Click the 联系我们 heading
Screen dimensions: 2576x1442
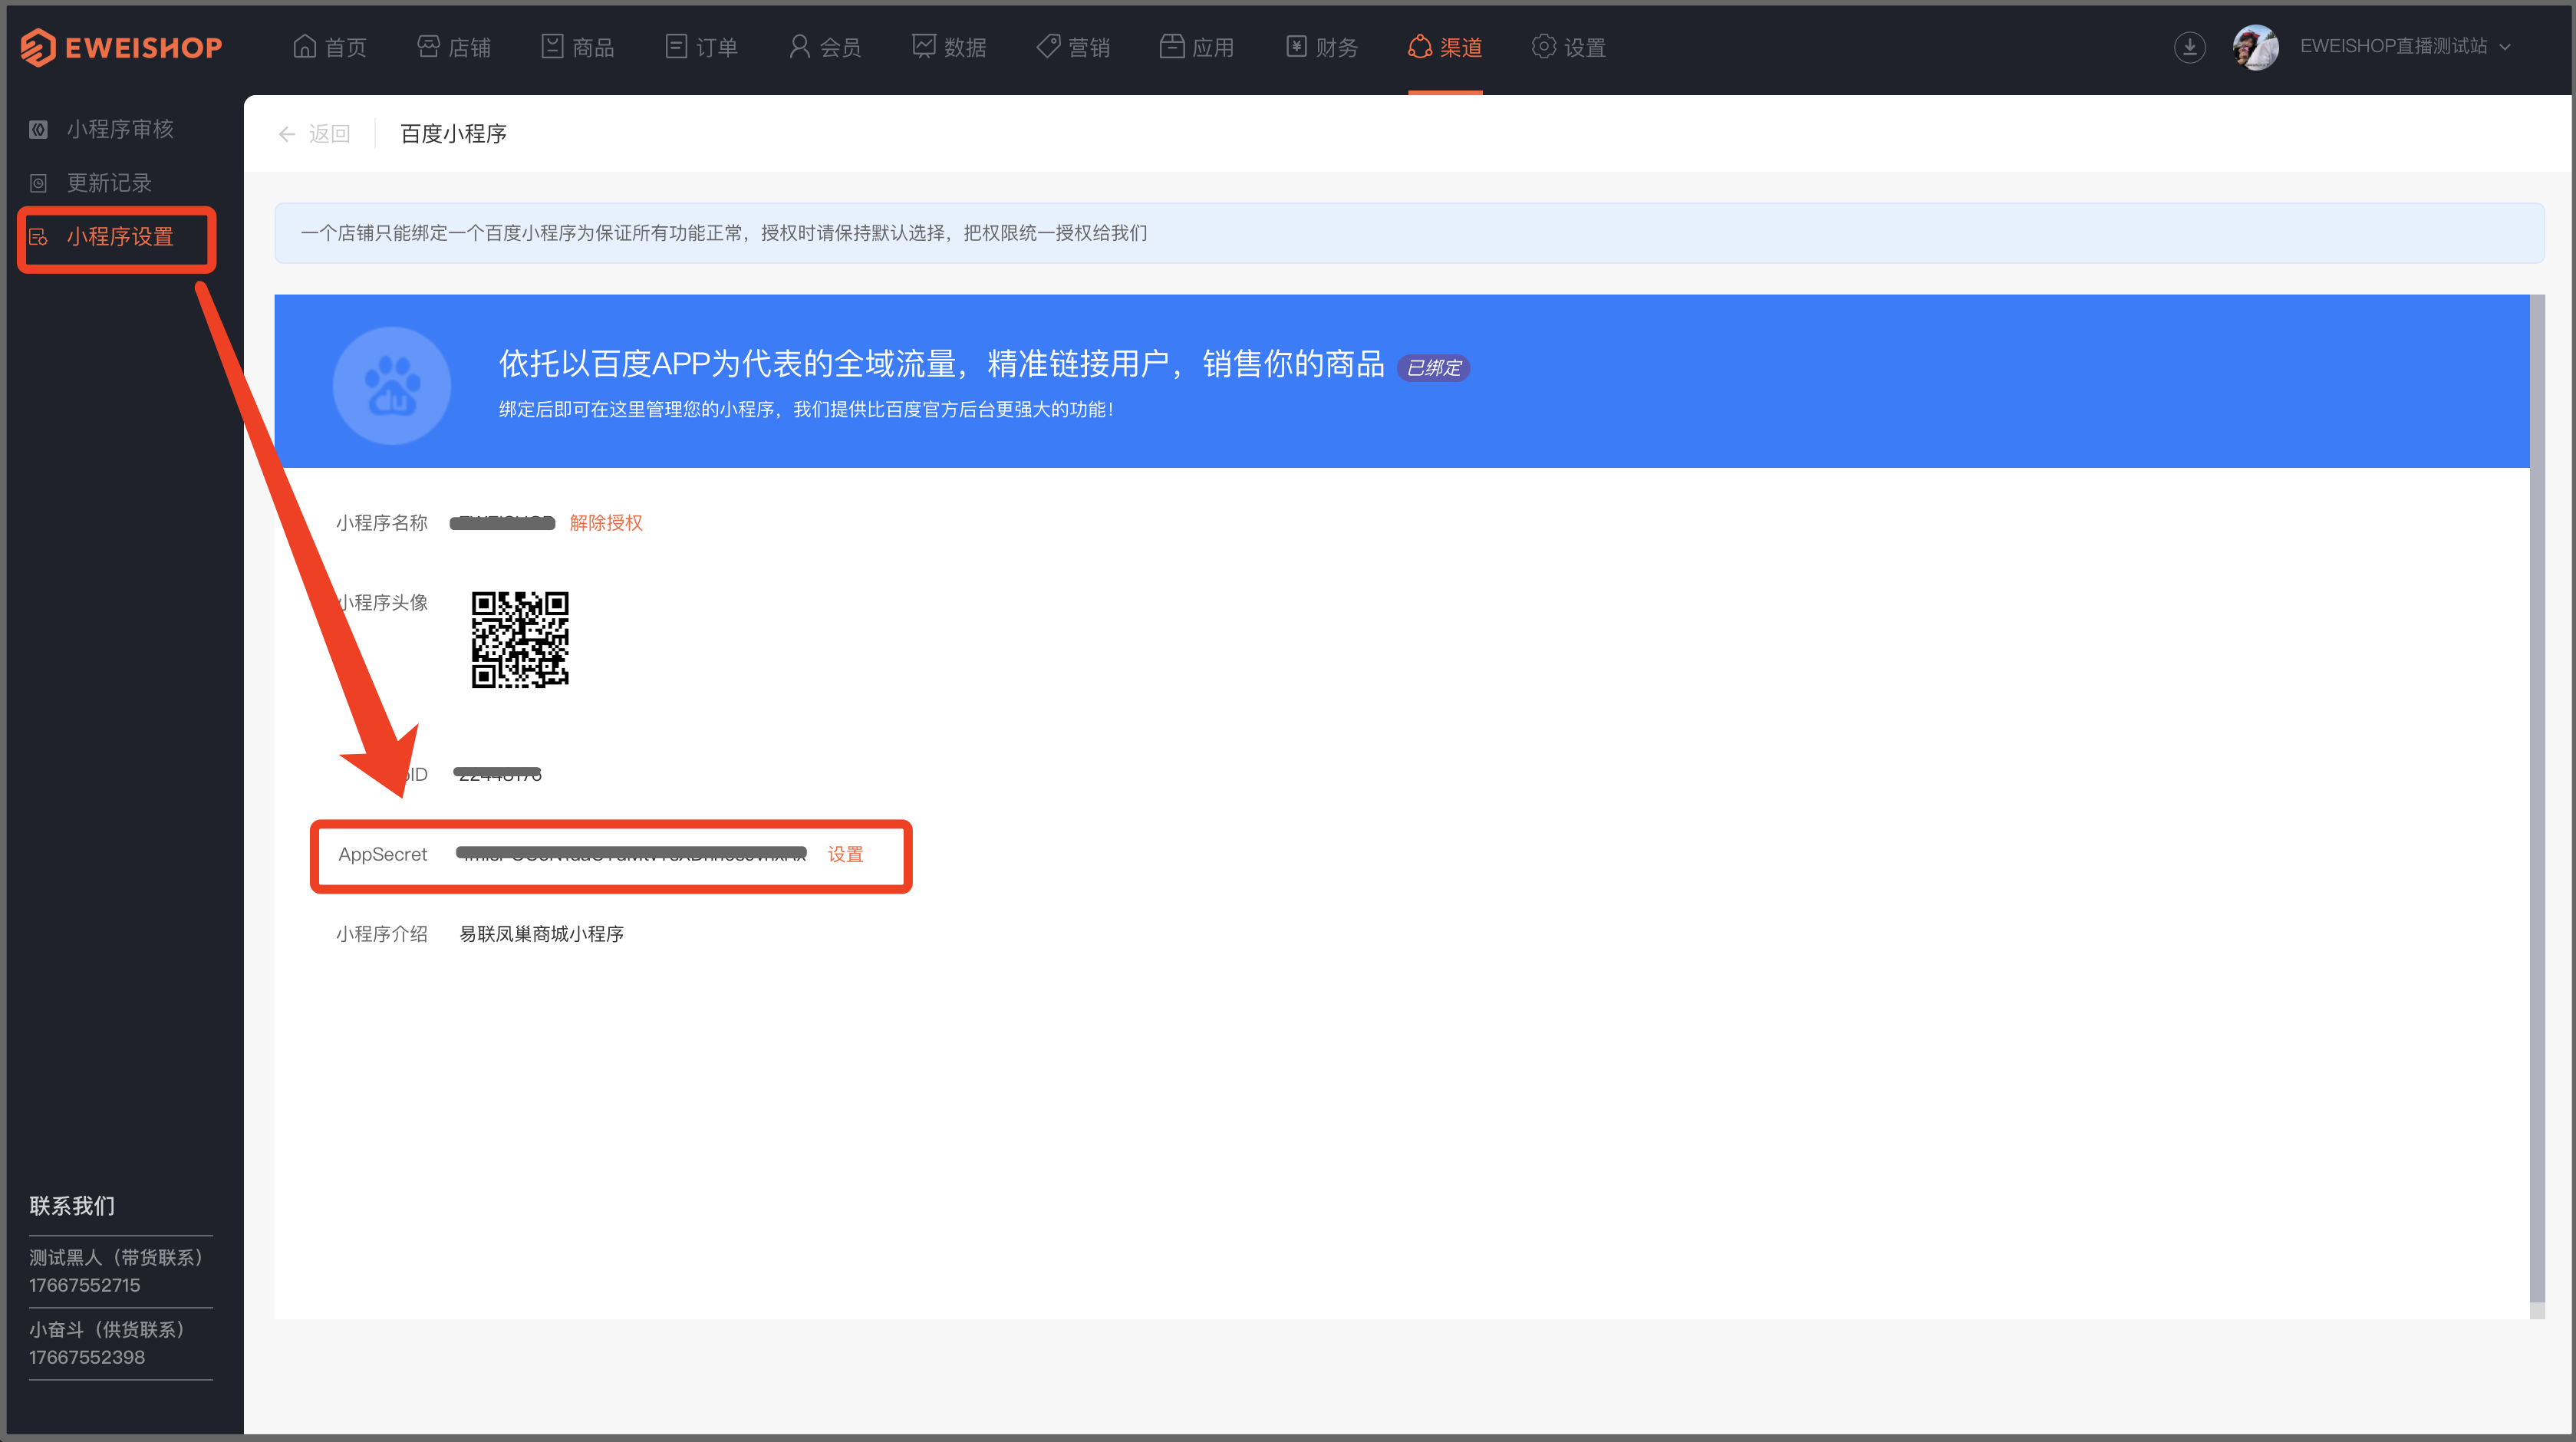tap(72, 1206)
